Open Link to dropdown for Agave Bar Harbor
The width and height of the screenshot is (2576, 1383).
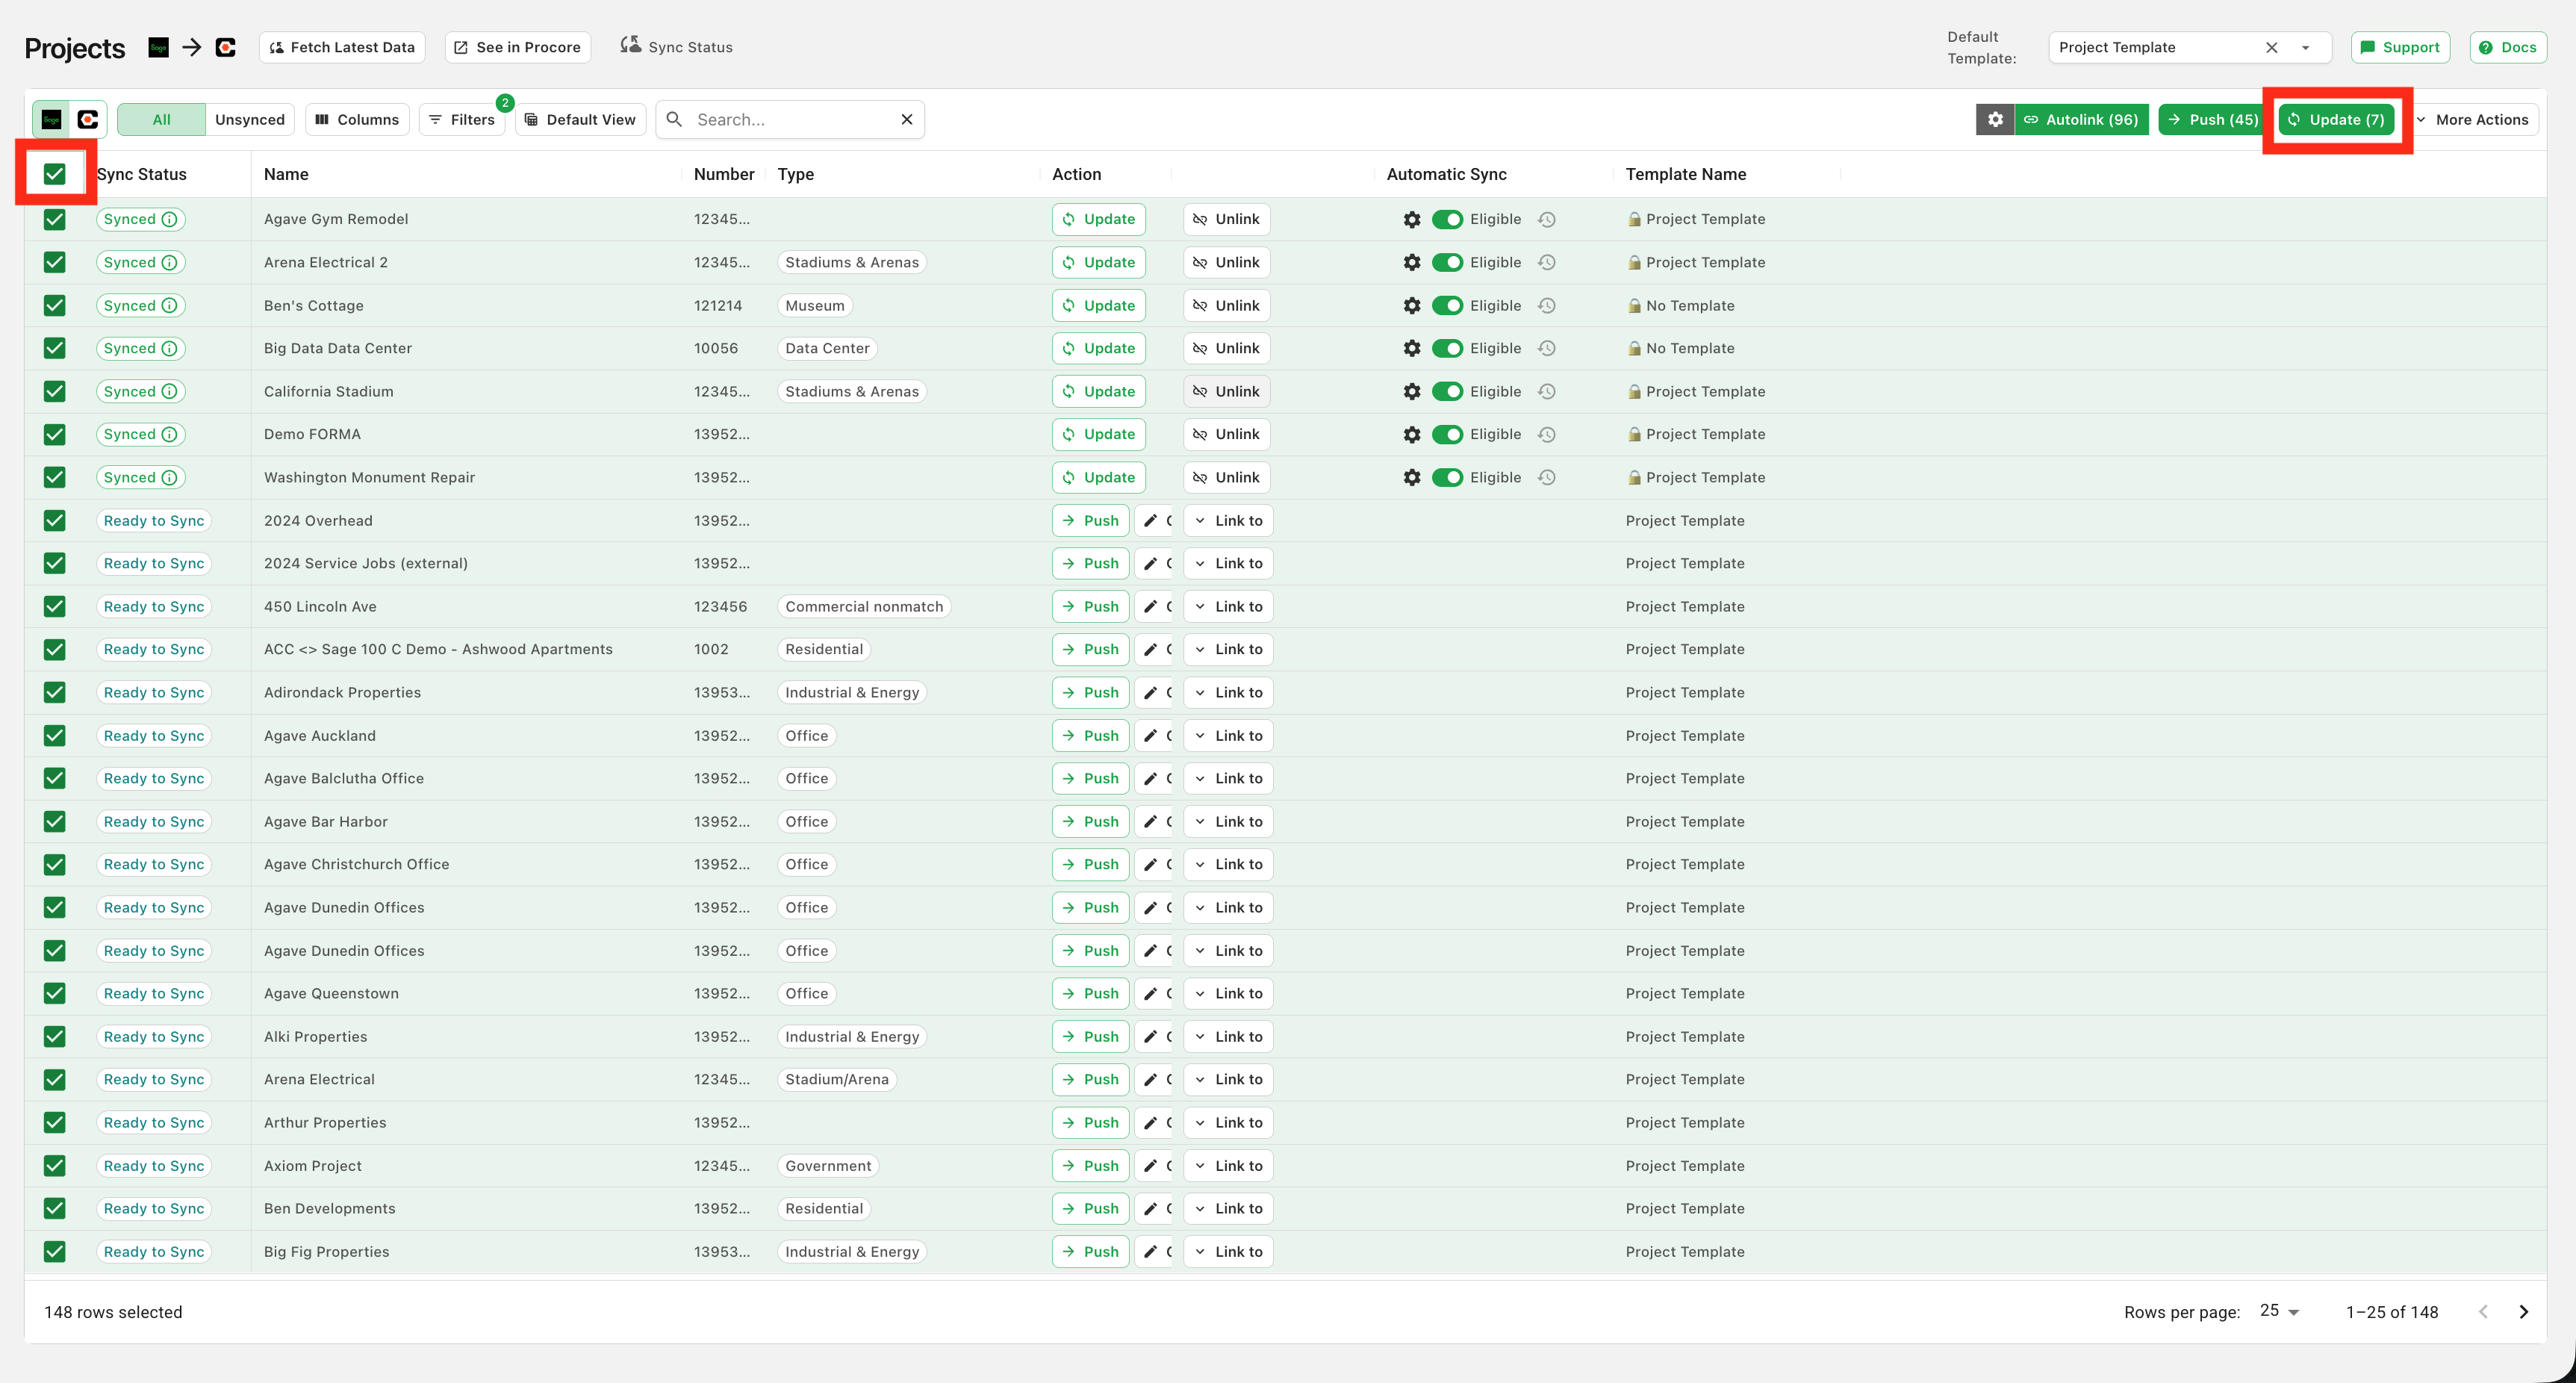tap(1228, 822)
